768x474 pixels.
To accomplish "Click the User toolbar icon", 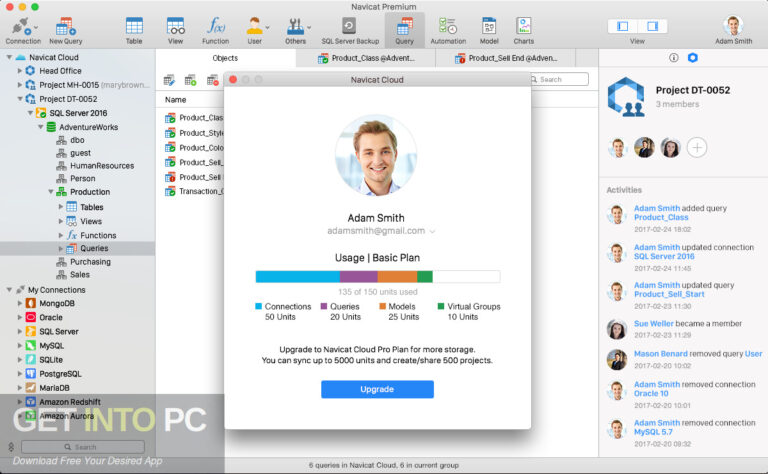I will (254, 25).
